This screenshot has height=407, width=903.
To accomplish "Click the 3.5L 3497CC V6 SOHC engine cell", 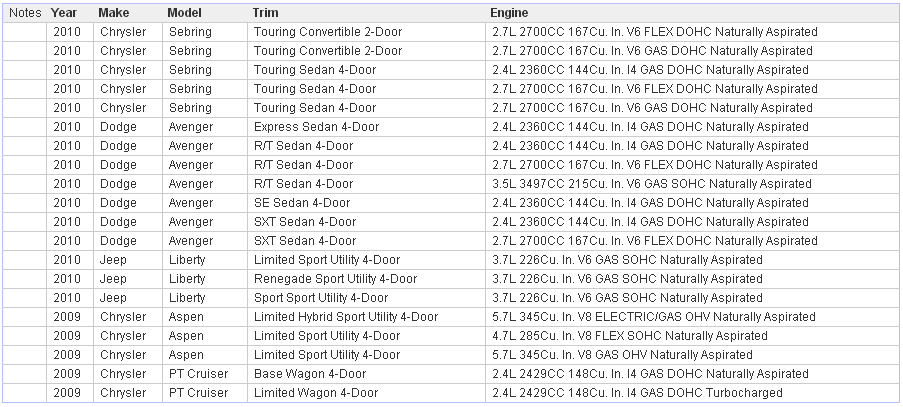I will point(651,184).
